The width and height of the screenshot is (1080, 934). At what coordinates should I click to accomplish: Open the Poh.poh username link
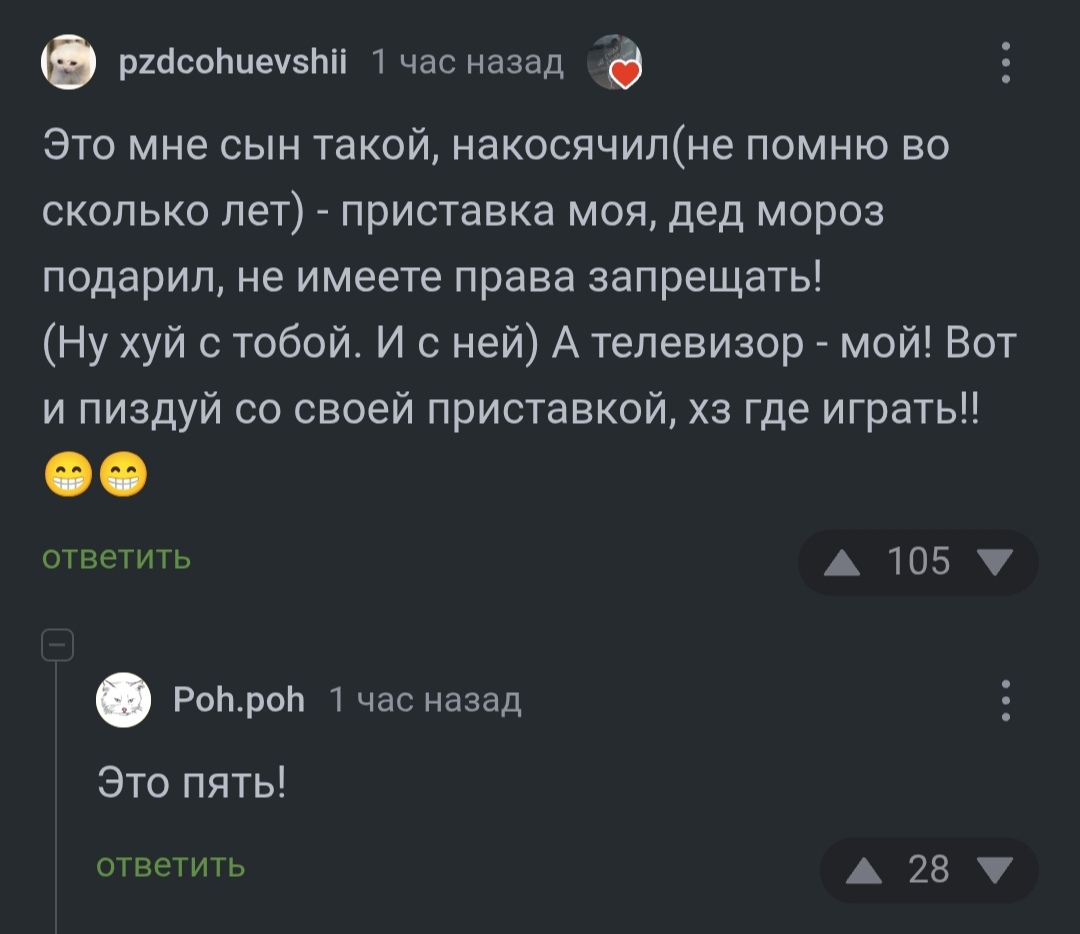(238, 700)
